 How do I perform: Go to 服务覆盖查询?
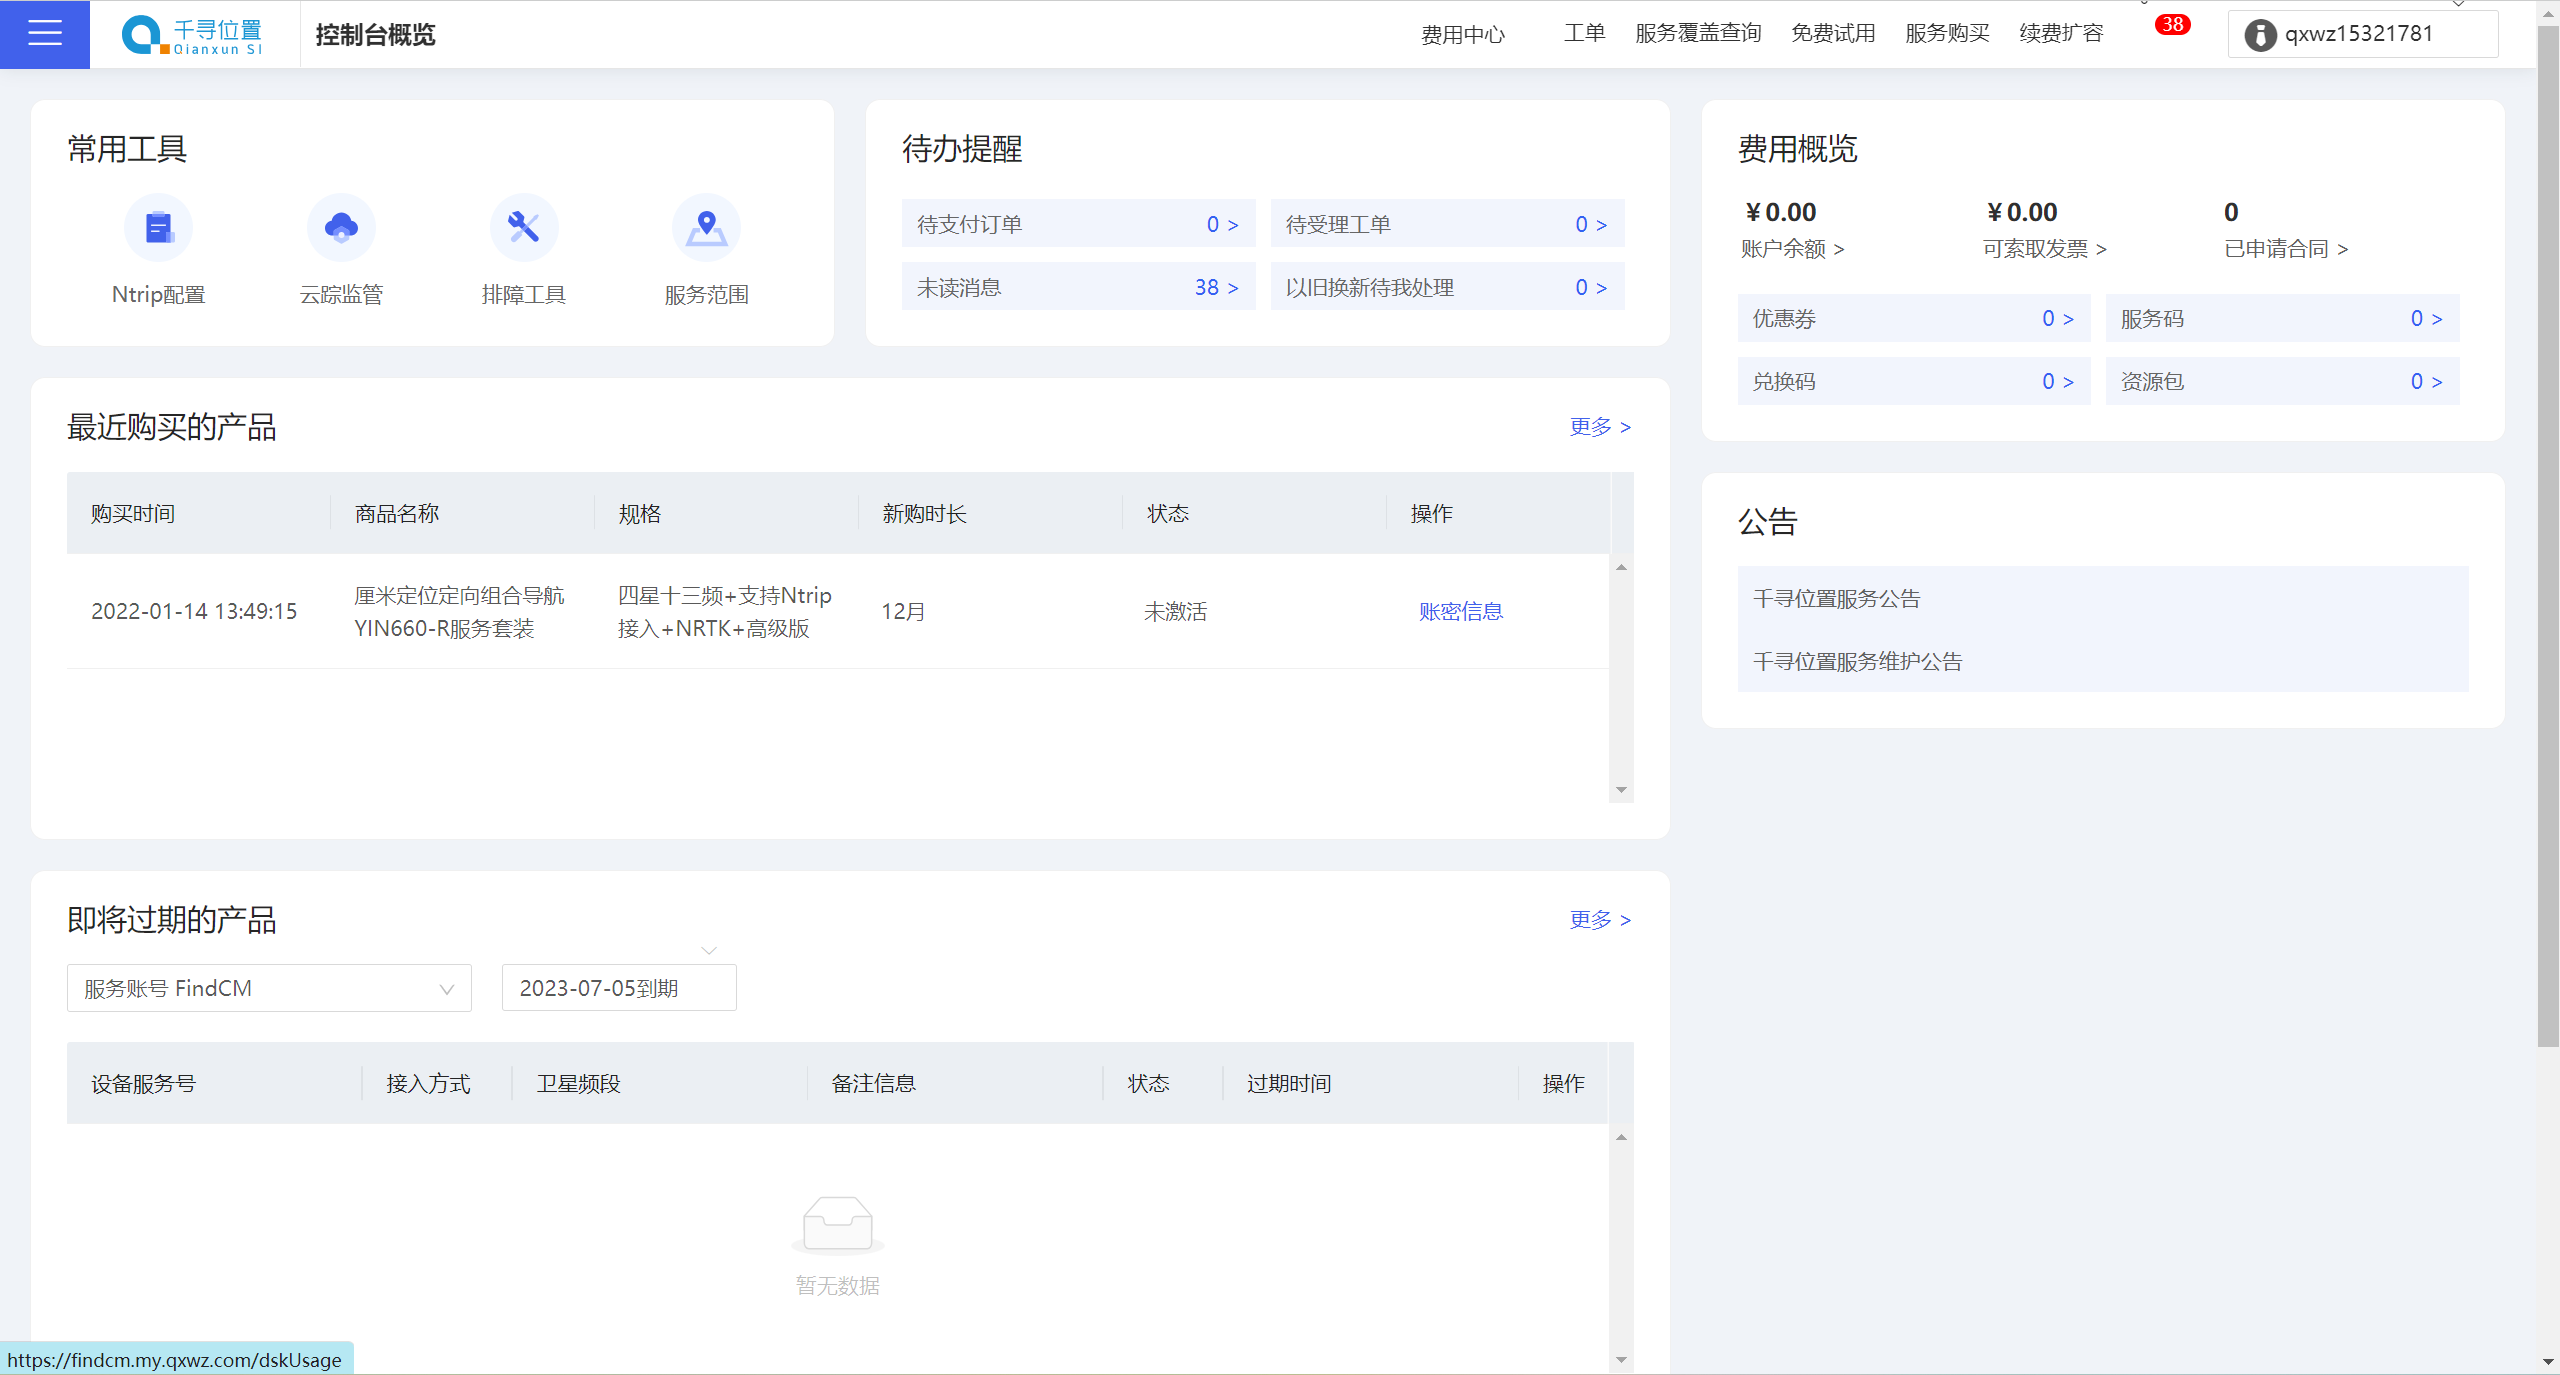pyautogui.click(x=1698, y=33)
